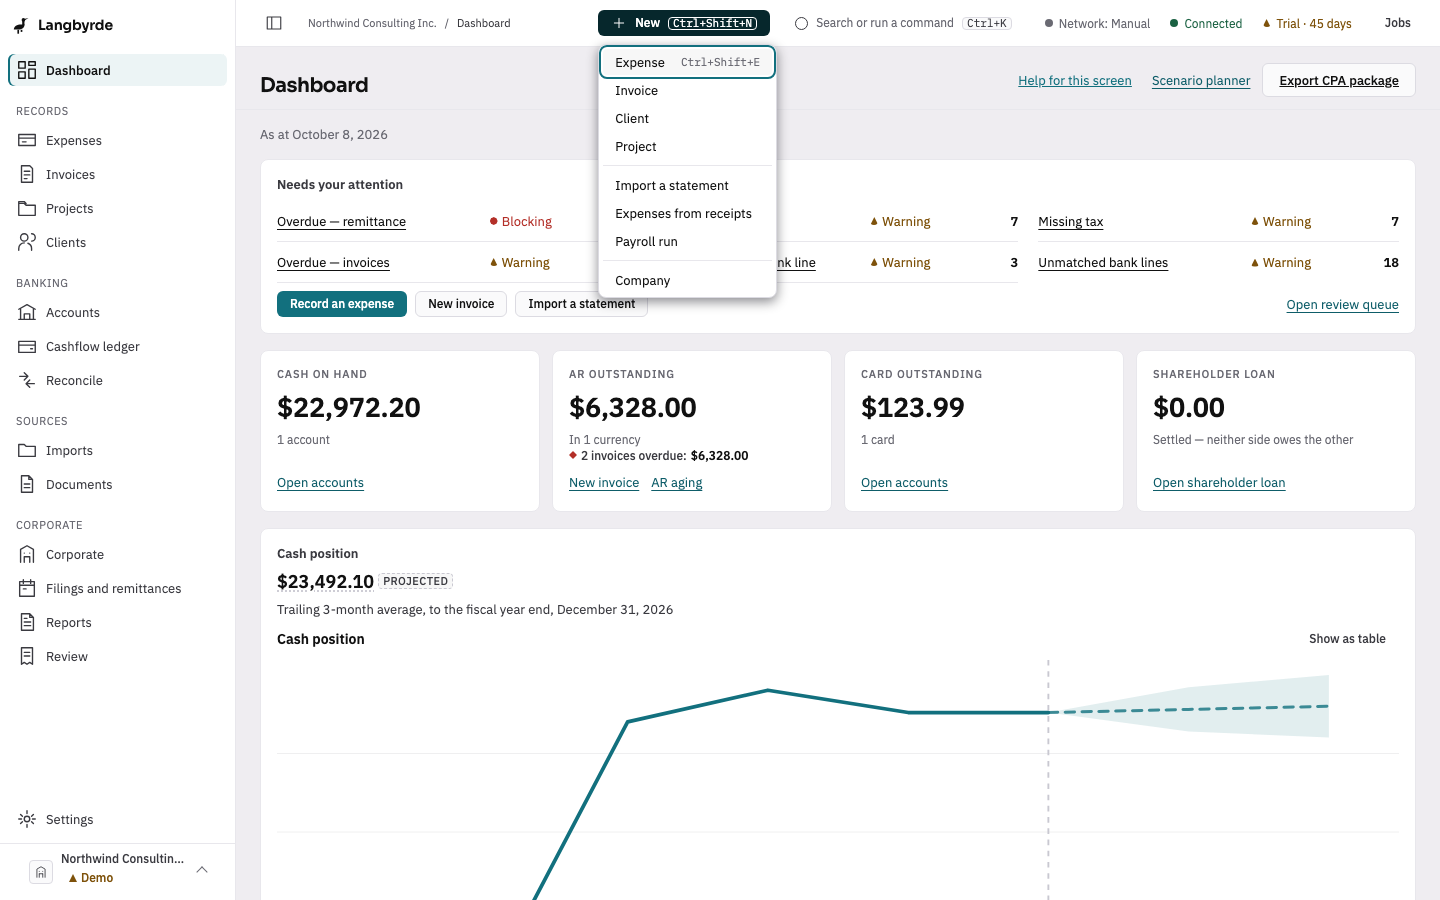This screenshot has width=1440, height=900.
Task: Open the search or run a command field
Action: (x=903, y=23)
